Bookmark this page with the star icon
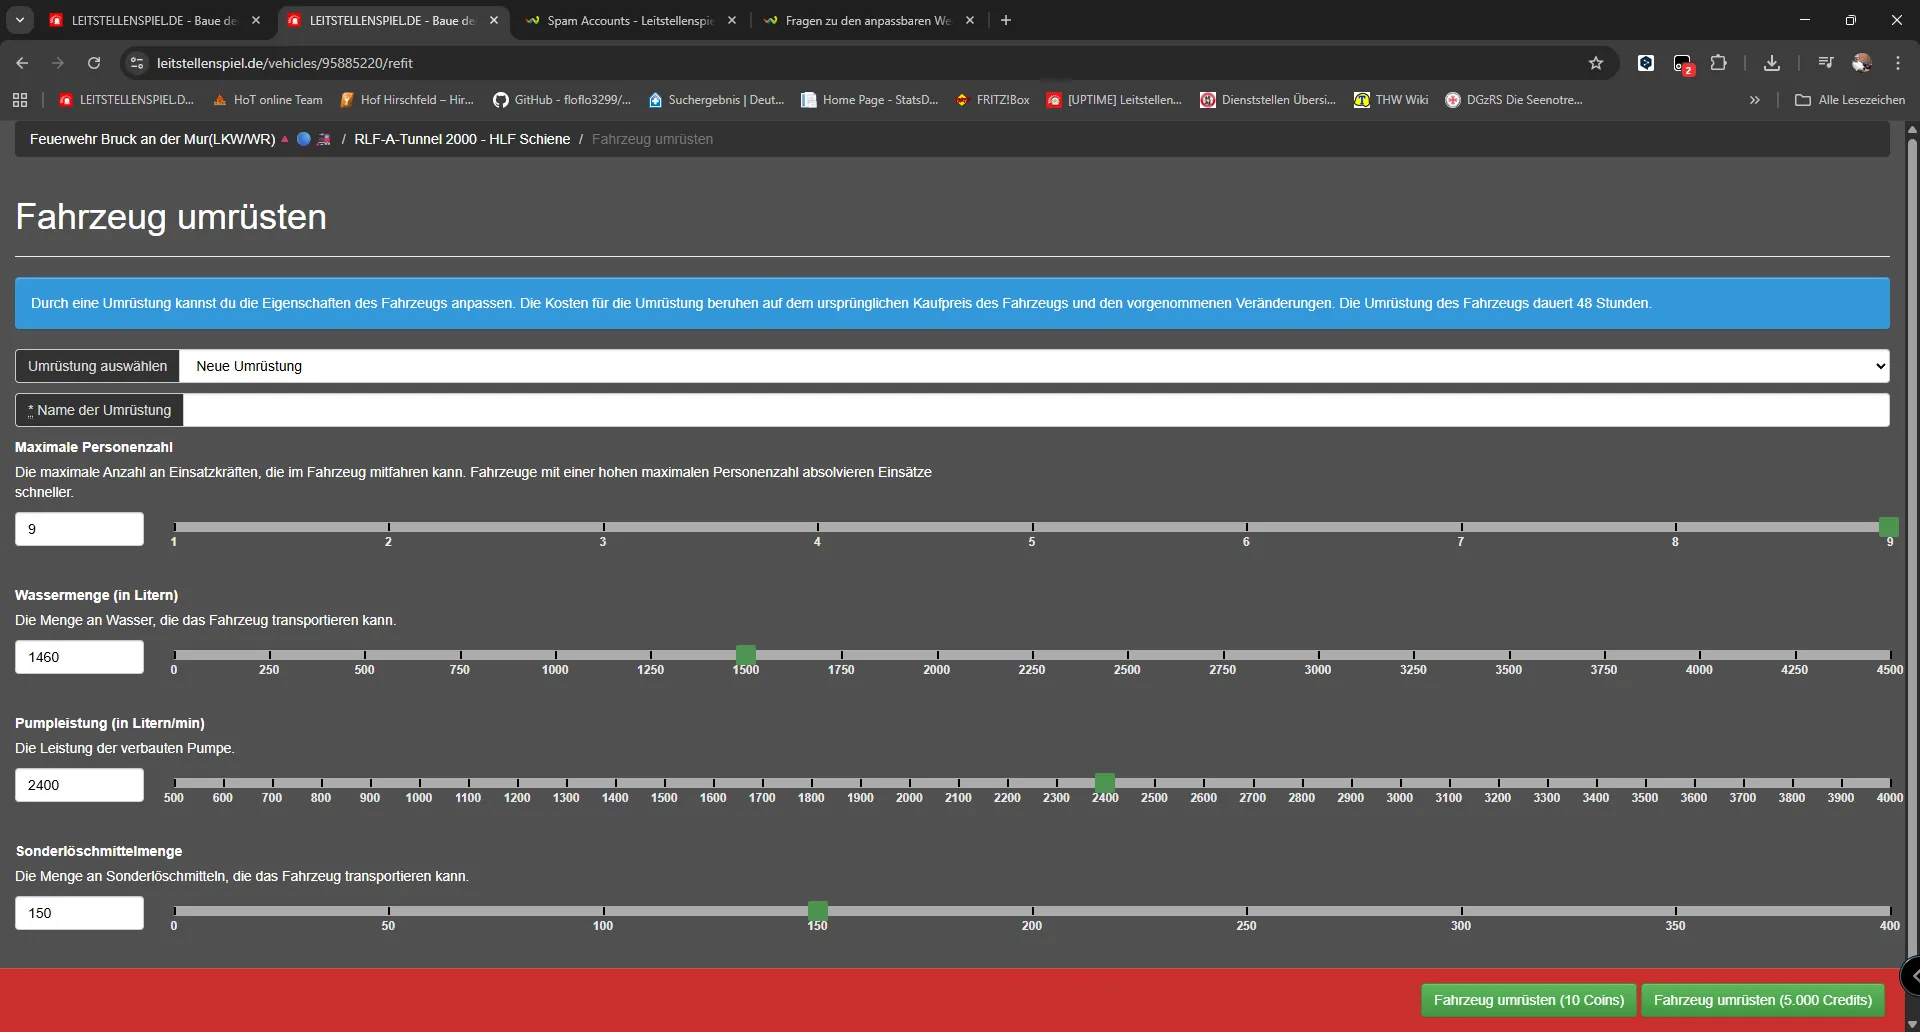 (x=1595, y=63)
